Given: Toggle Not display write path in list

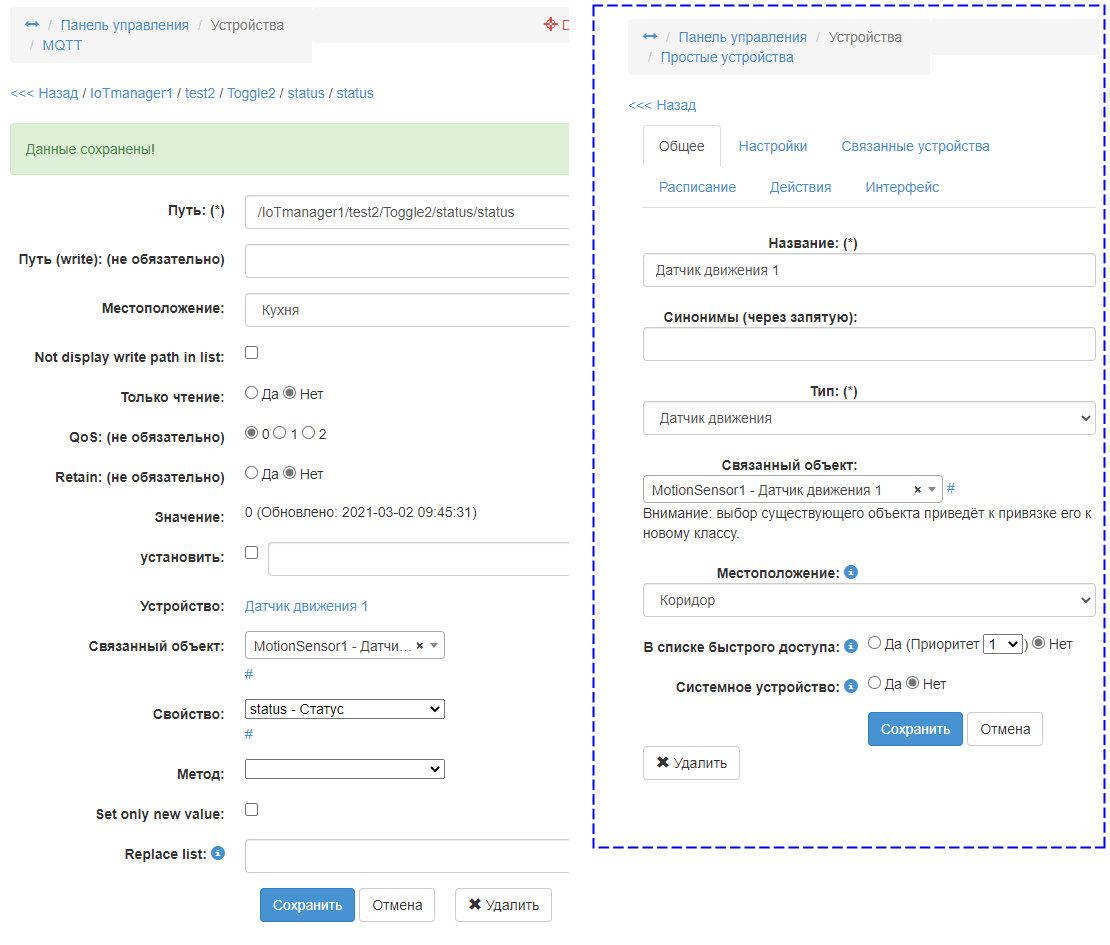Looking at the screenshot, I should tap(251, 353).
